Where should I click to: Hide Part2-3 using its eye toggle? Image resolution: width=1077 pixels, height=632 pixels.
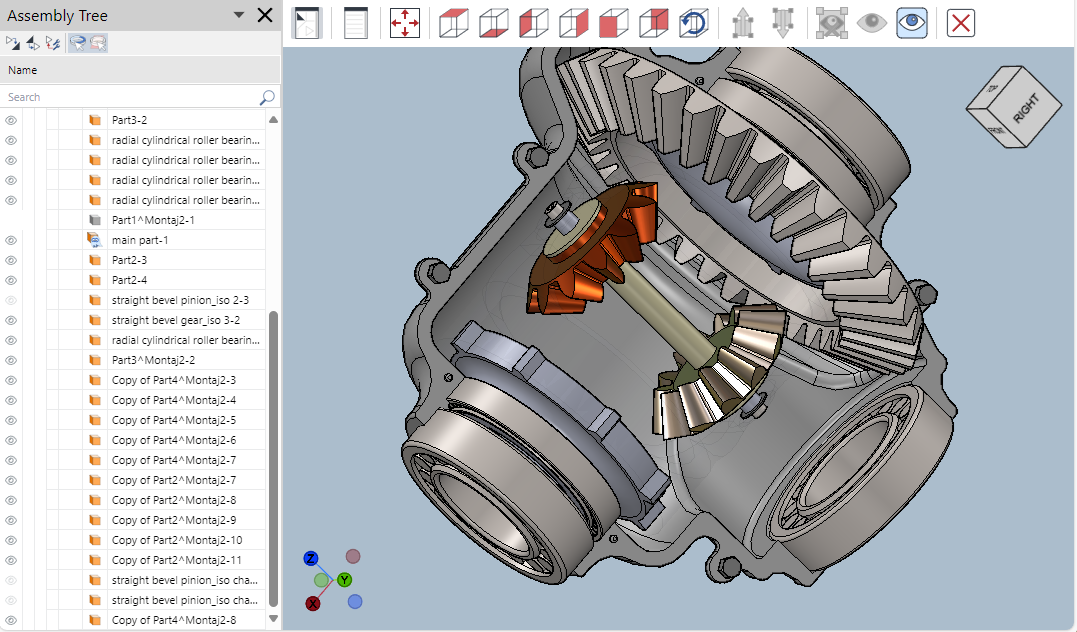point(10,260)
